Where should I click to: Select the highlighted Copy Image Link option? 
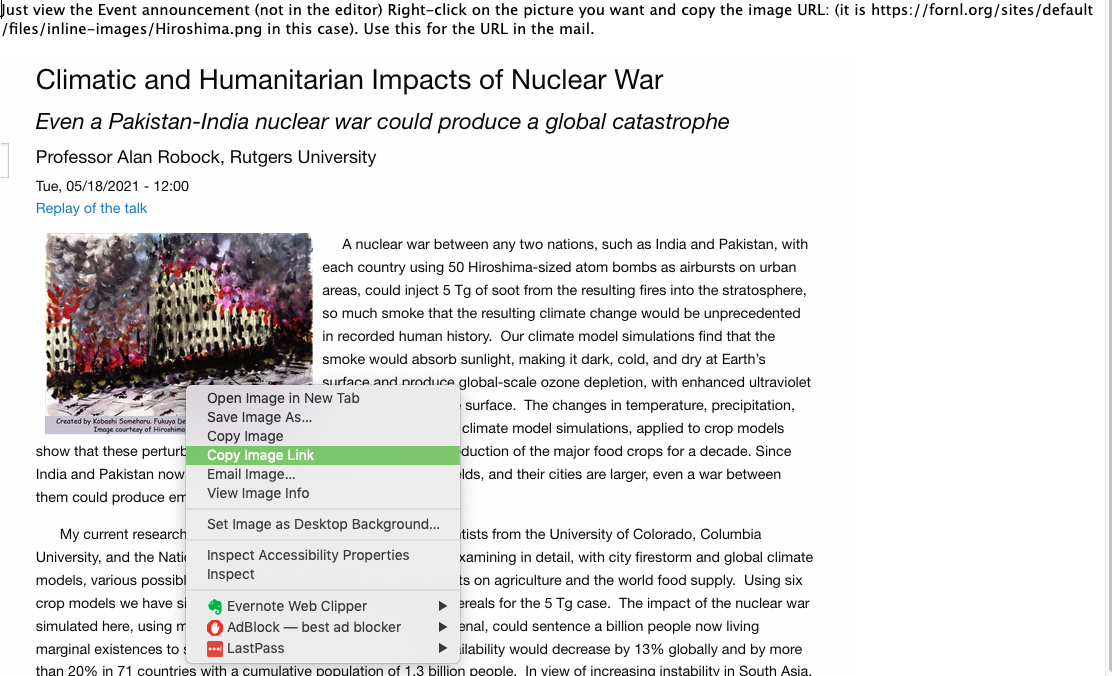[260, 455]
